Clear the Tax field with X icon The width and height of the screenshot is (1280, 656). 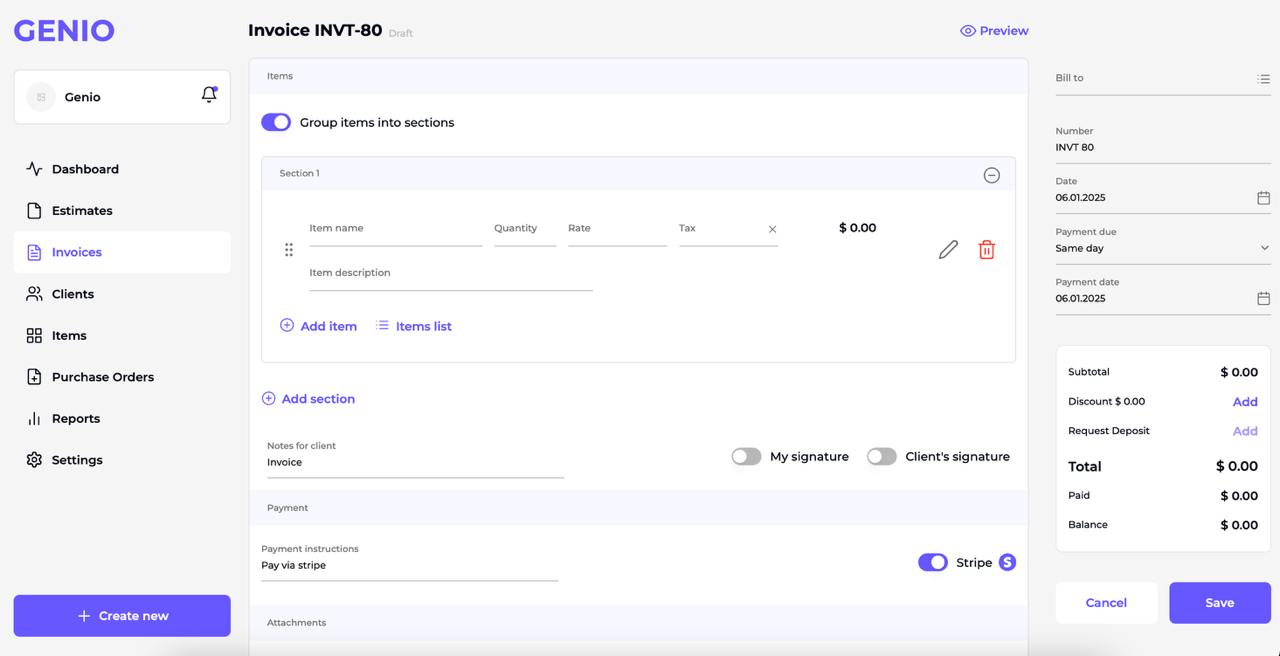pyautogui.click(x=772, y=229)
